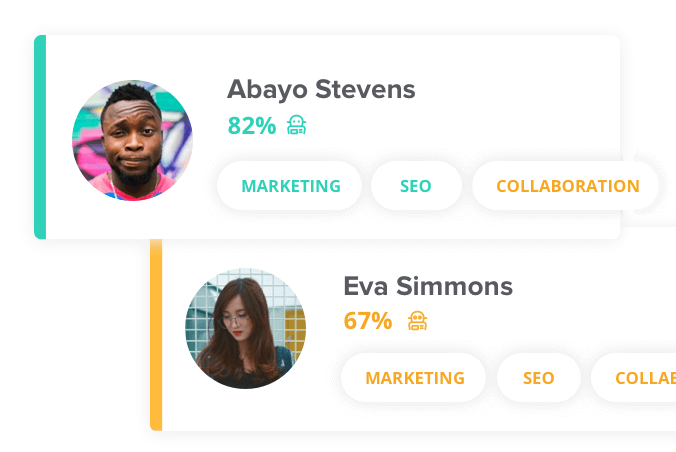This screenshot has width=676, height=452.
Task: Click the teal accent bar on Abayo's card
Action: pos(40,137)
